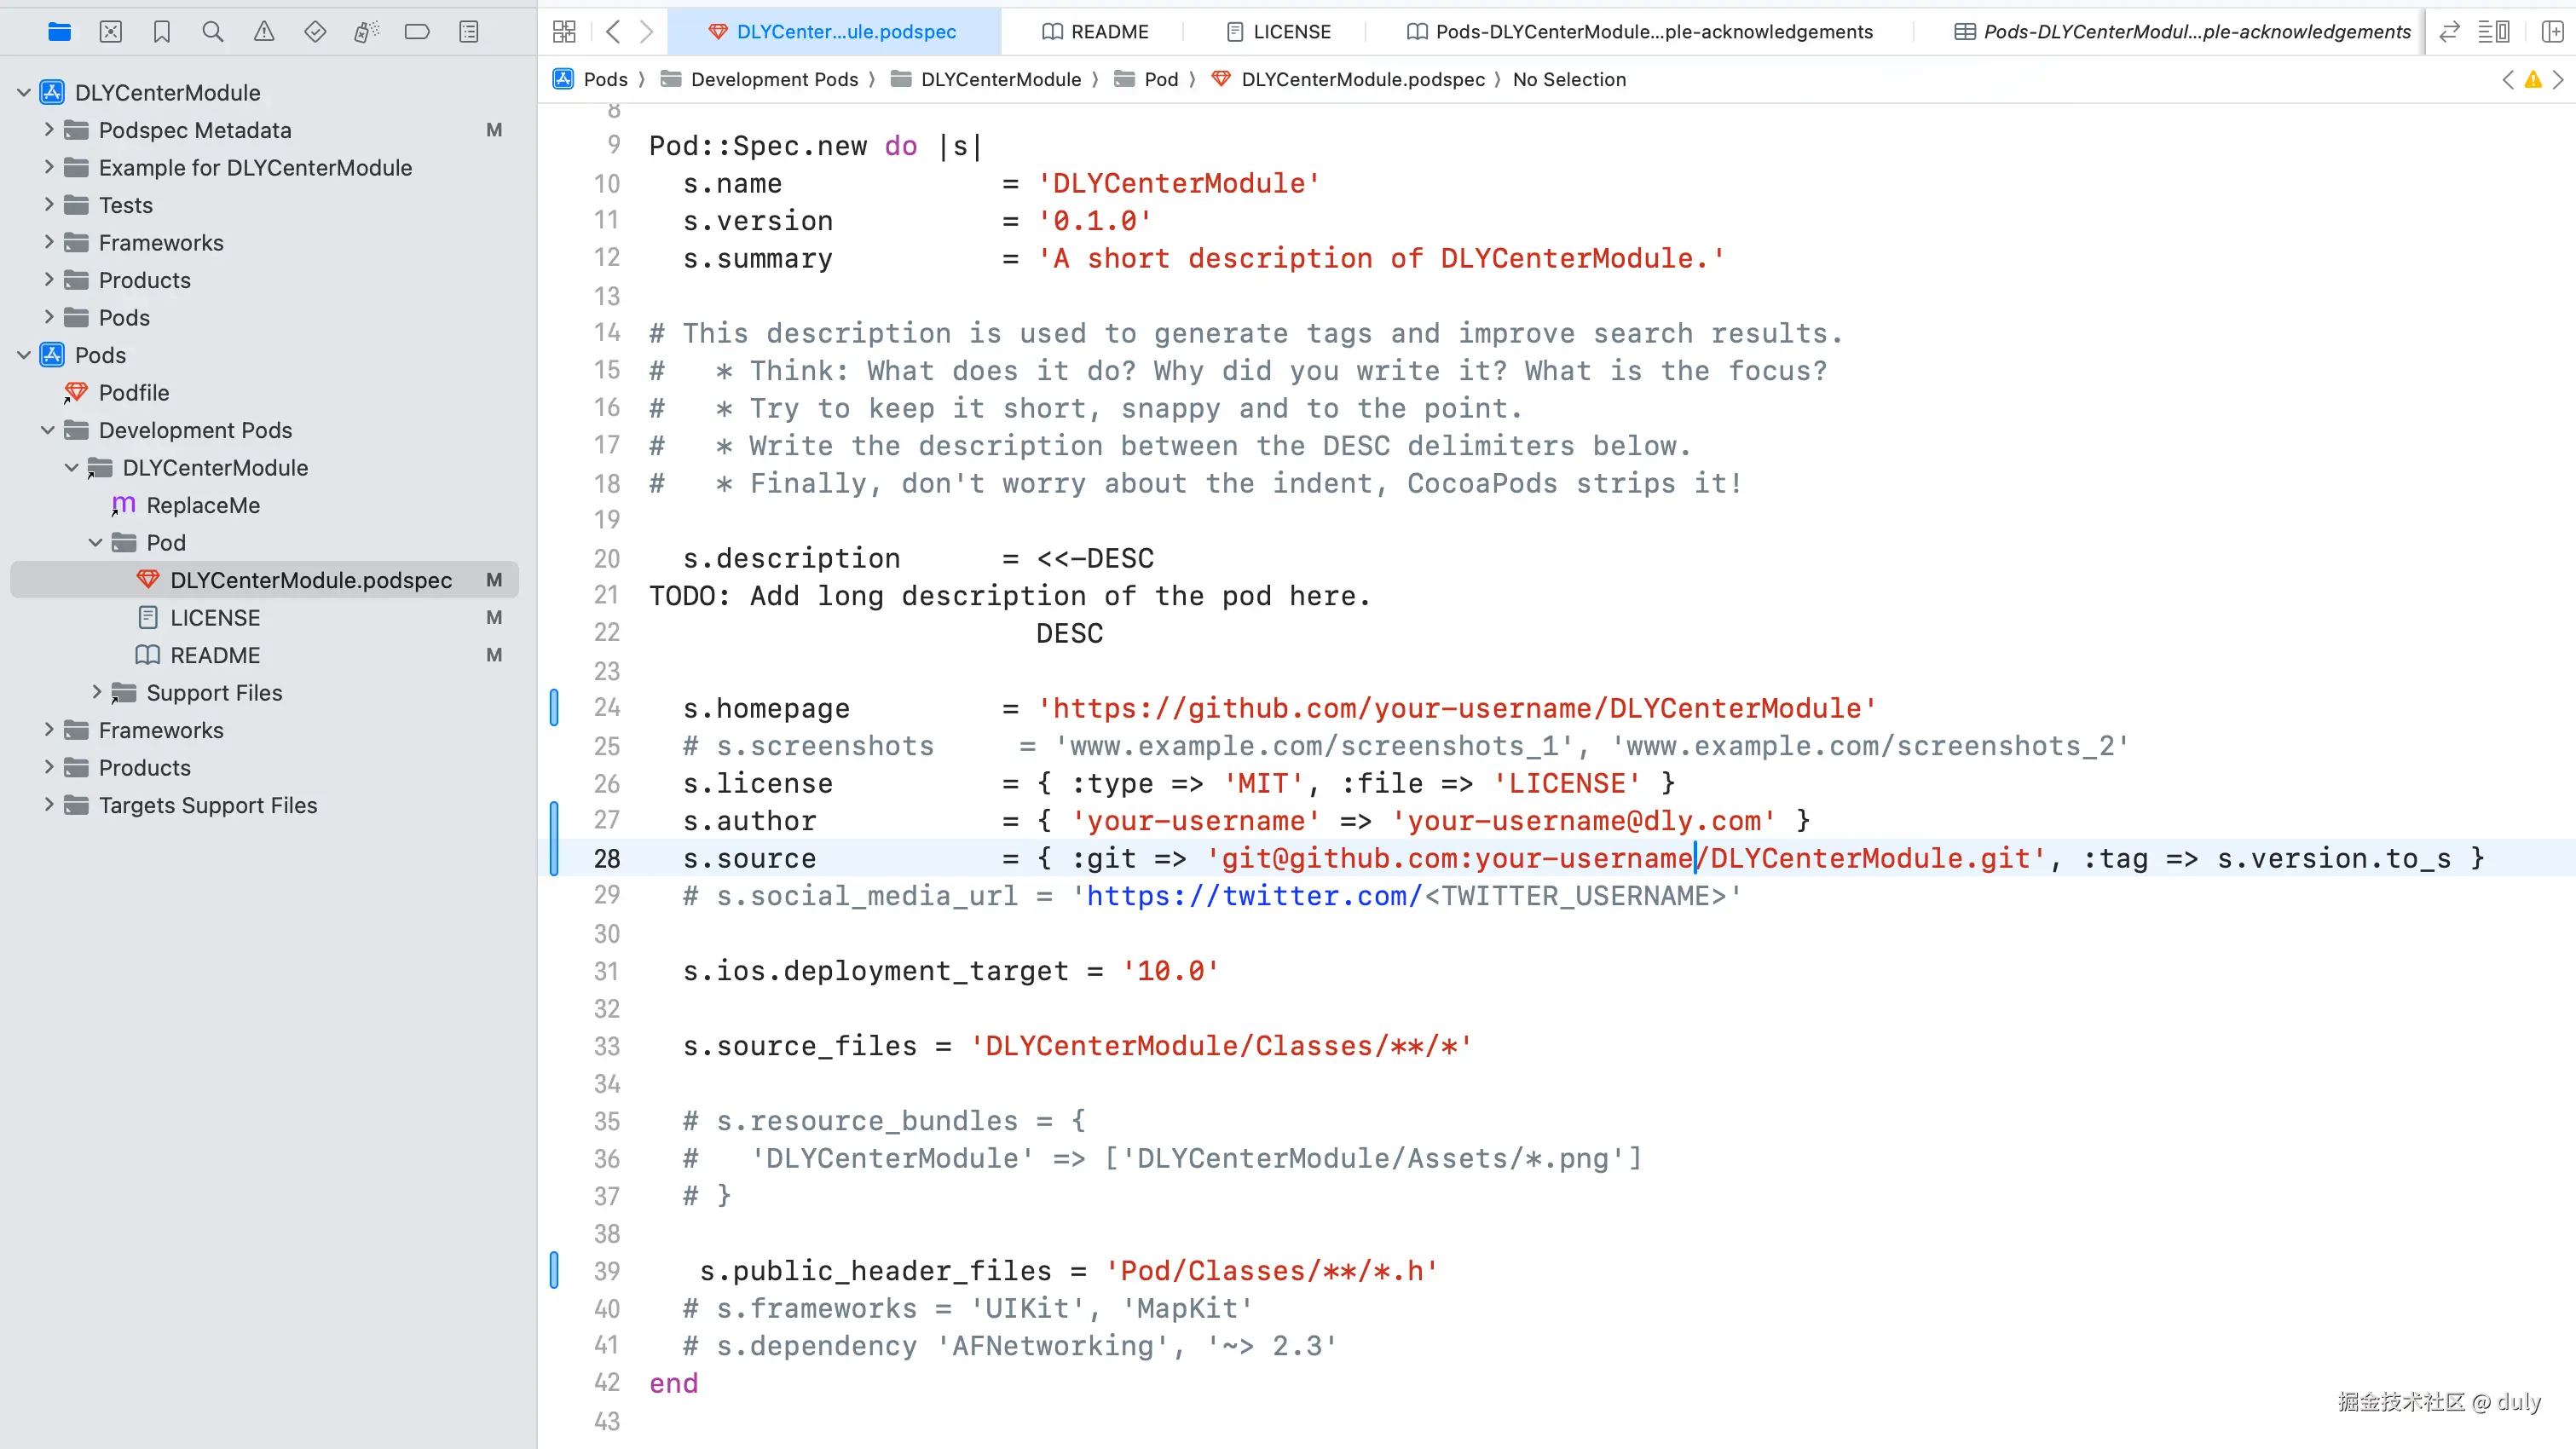The width and height of the screenshot is (2576, 1449).
Task: Open the Project navigator folder icon
Action: point(59,32)
